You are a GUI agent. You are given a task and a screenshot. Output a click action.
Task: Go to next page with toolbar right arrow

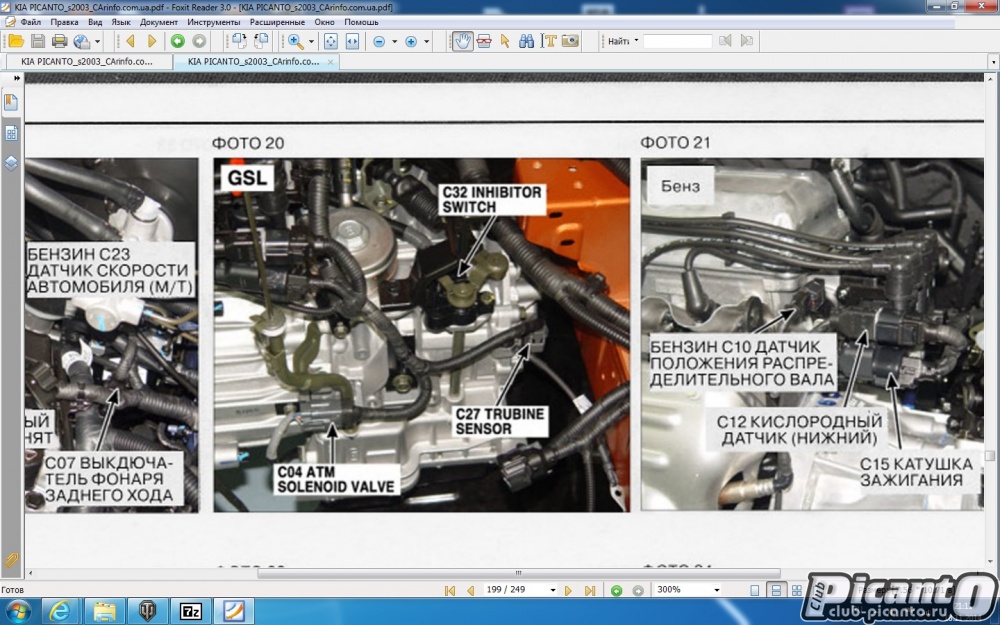point(152,41)
